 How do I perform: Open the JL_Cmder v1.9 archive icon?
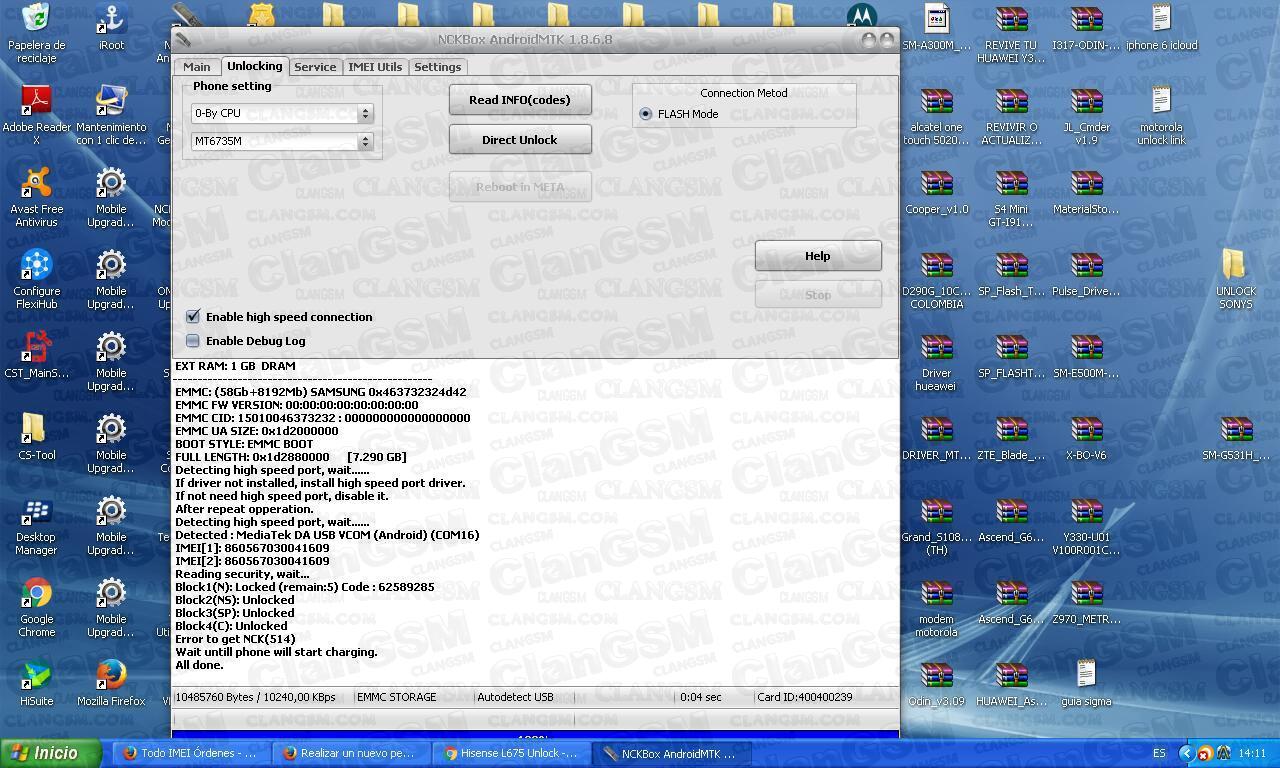(x=1086, y=115)
